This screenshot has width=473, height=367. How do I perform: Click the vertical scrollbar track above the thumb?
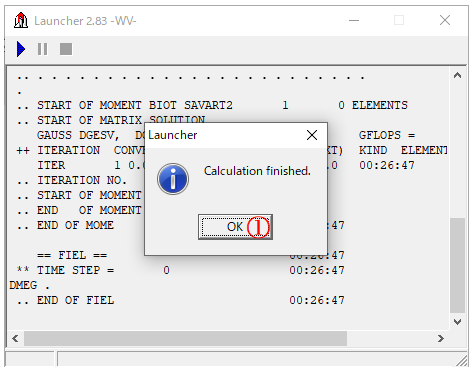pos(457,150)
